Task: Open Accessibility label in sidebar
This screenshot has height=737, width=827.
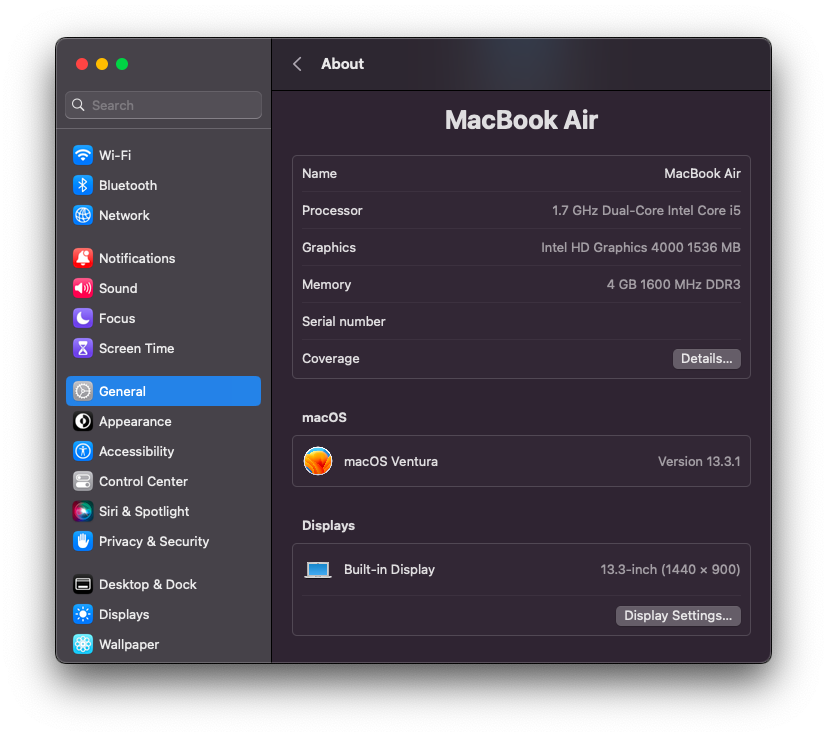Action: point(137,451)
